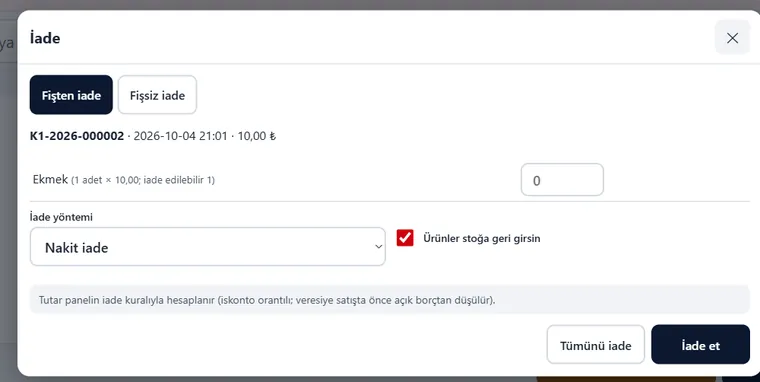Click the Ekmek item label
Image resolution: width=760 pixels, height=382 pixels.
tap(50, 179)
